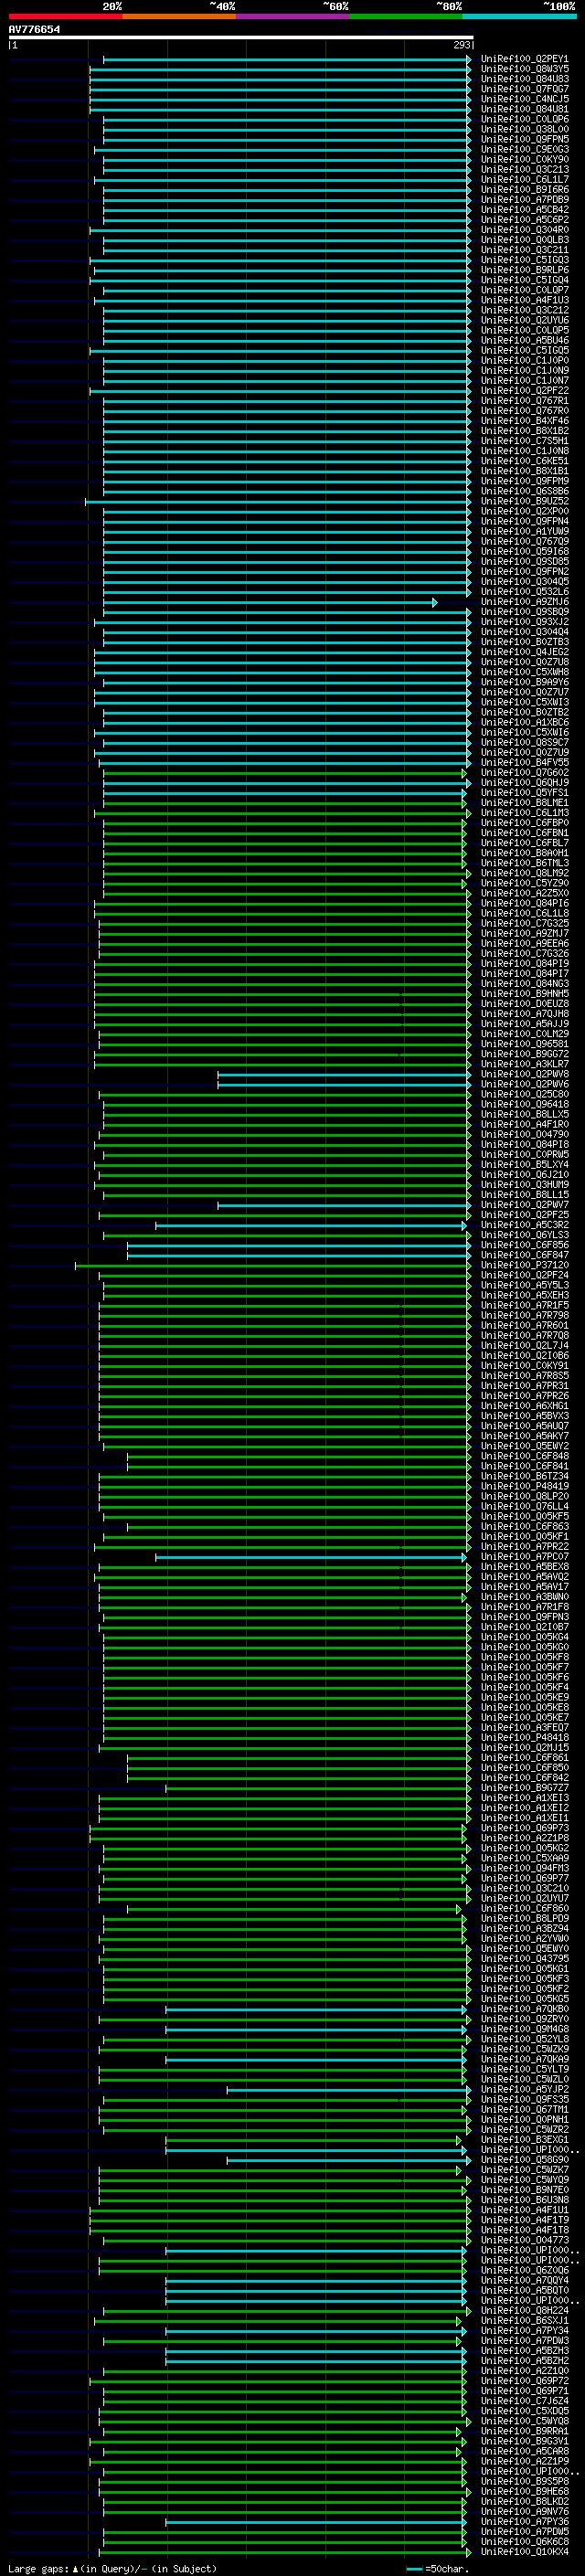The height and width of the screenshot is (2576, 585).
Task: Open hit UniRef100_Q8W3Y5
Action: click(524, 70)
